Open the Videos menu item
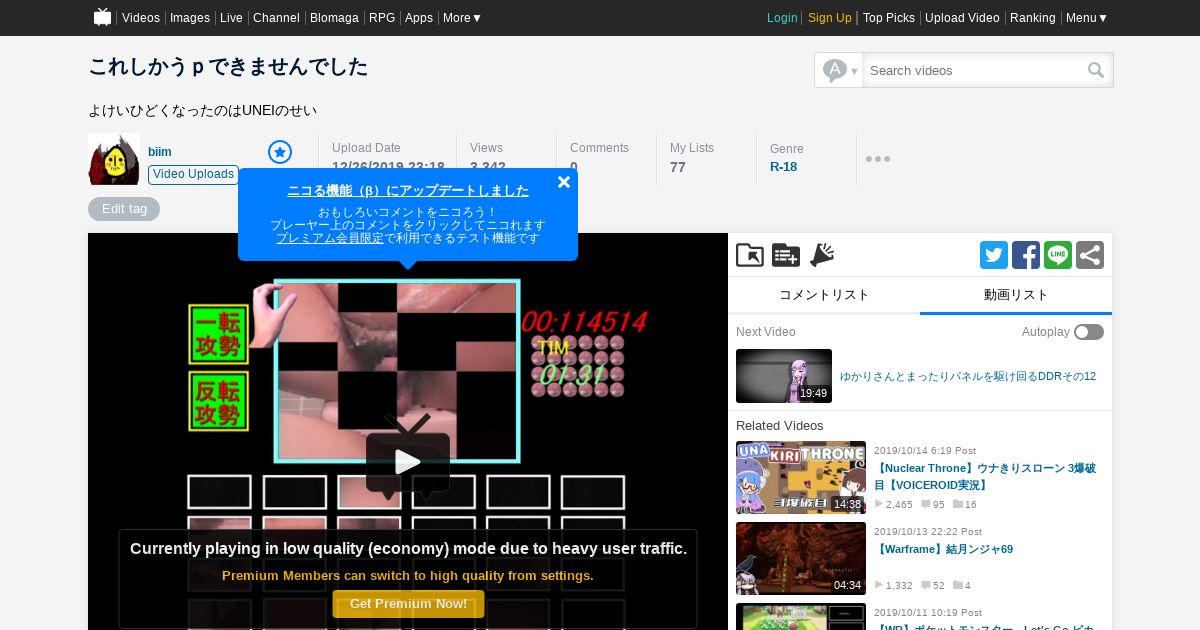 click(x=141, y=18)
